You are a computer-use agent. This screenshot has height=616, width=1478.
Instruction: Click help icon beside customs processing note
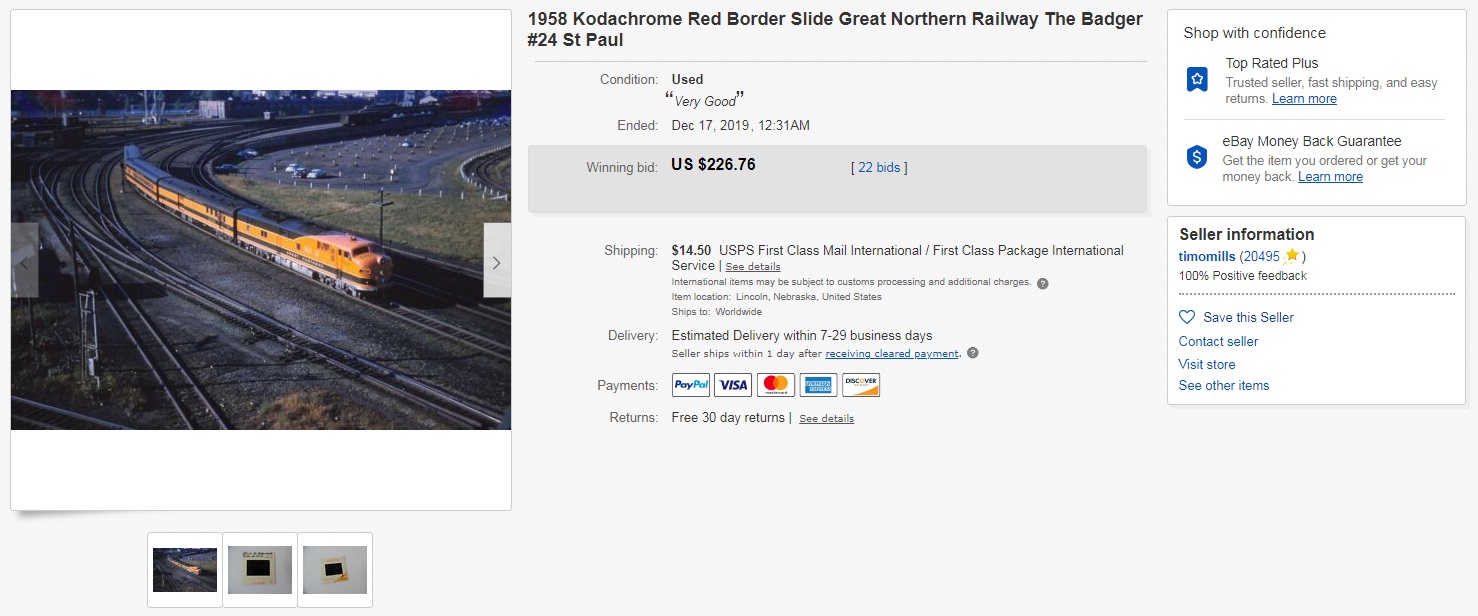click(x=1042, y=283)
